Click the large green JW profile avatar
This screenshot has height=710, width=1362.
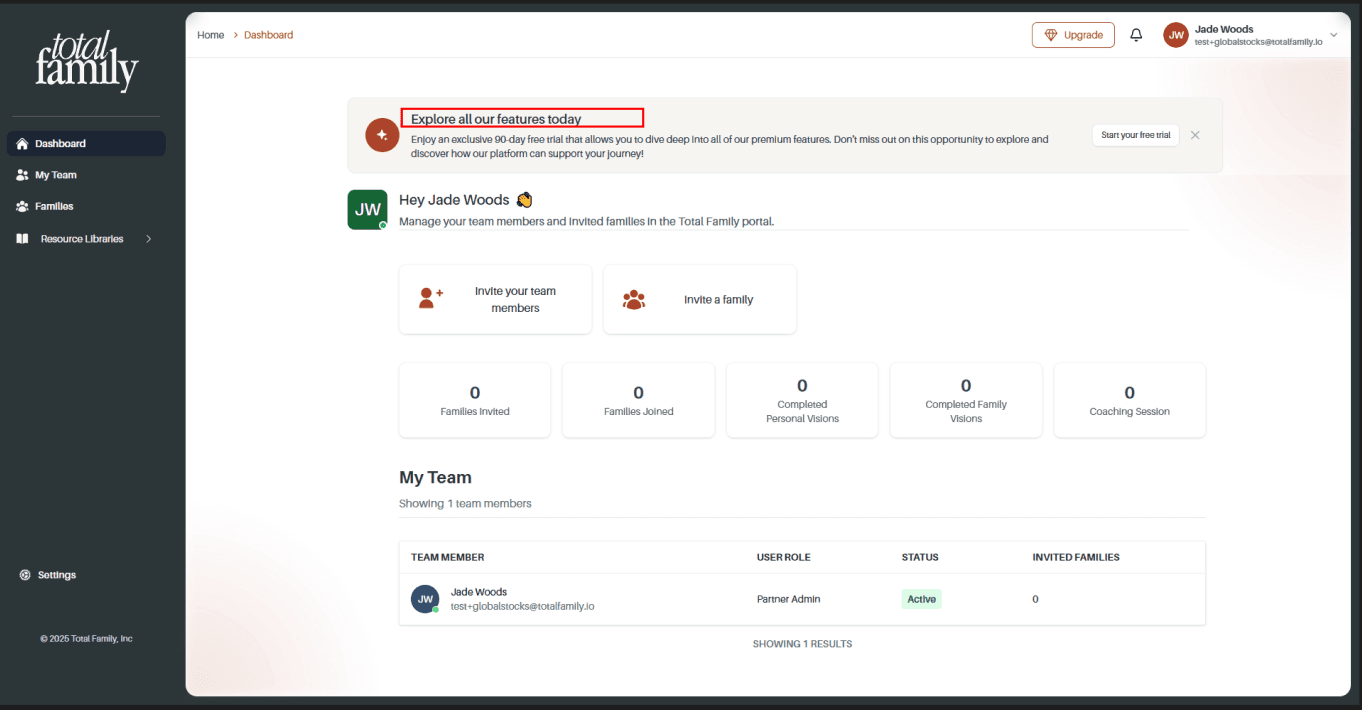coord(367,210)
